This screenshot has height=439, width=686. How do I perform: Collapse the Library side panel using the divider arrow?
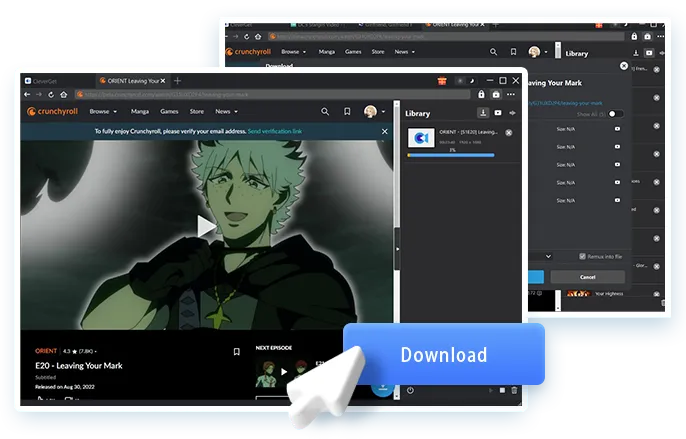point(397,249)
